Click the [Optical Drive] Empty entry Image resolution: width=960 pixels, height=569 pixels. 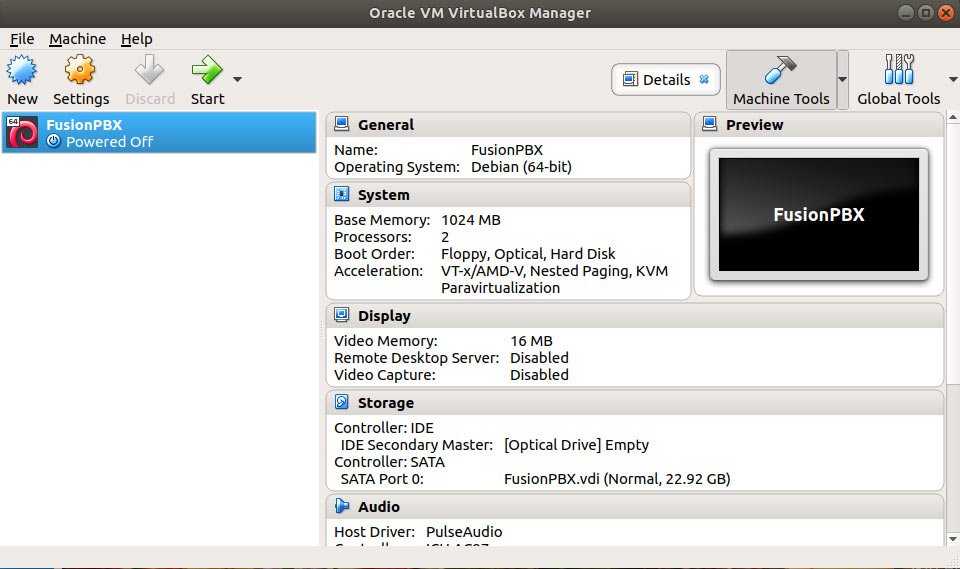(576, 445)
